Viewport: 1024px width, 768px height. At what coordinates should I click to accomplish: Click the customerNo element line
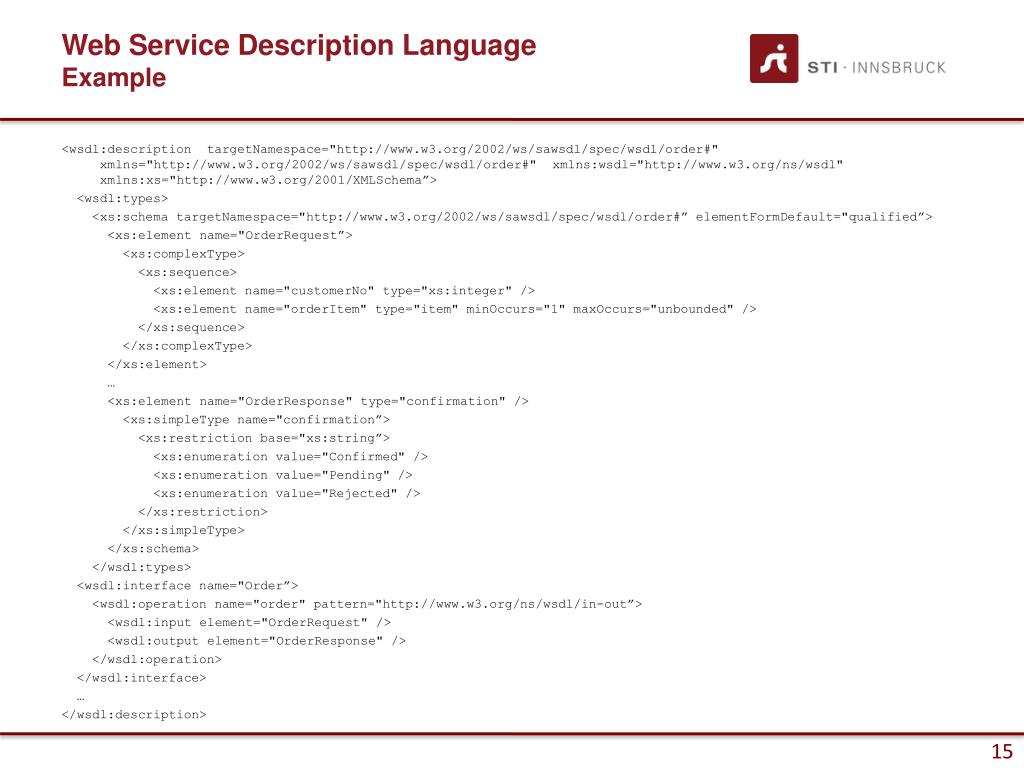tap(344, 291)
